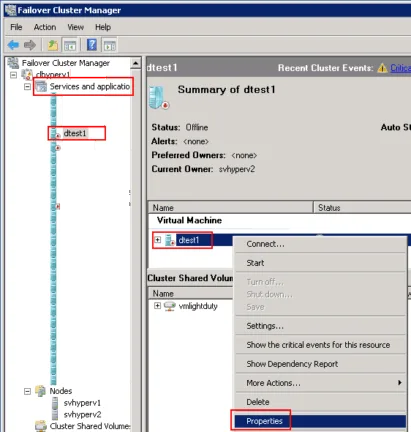Click the vmlightduty disk icon
The image size is (411, 432).
tap(170, 306)
